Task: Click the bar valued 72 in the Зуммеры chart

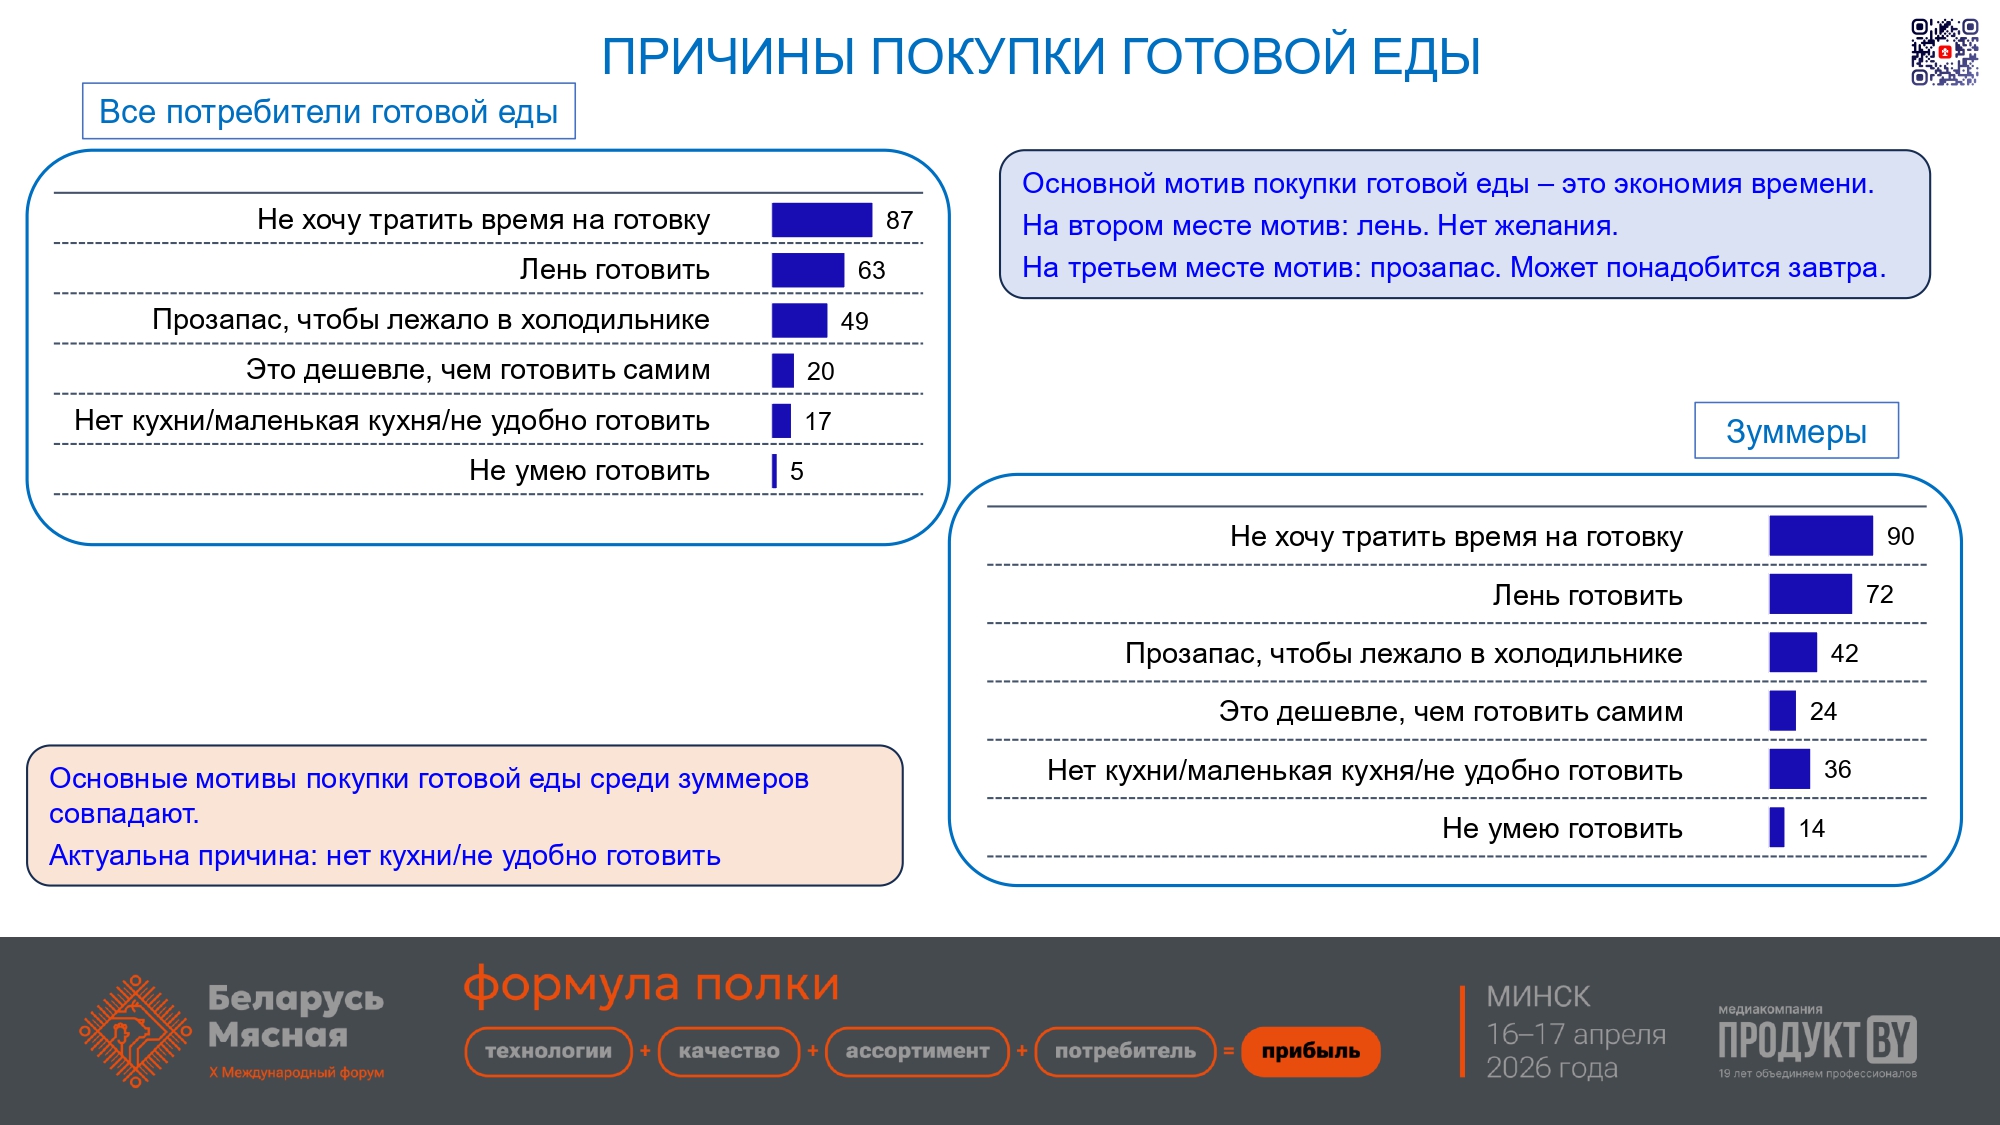Action: pos(1811,594)
